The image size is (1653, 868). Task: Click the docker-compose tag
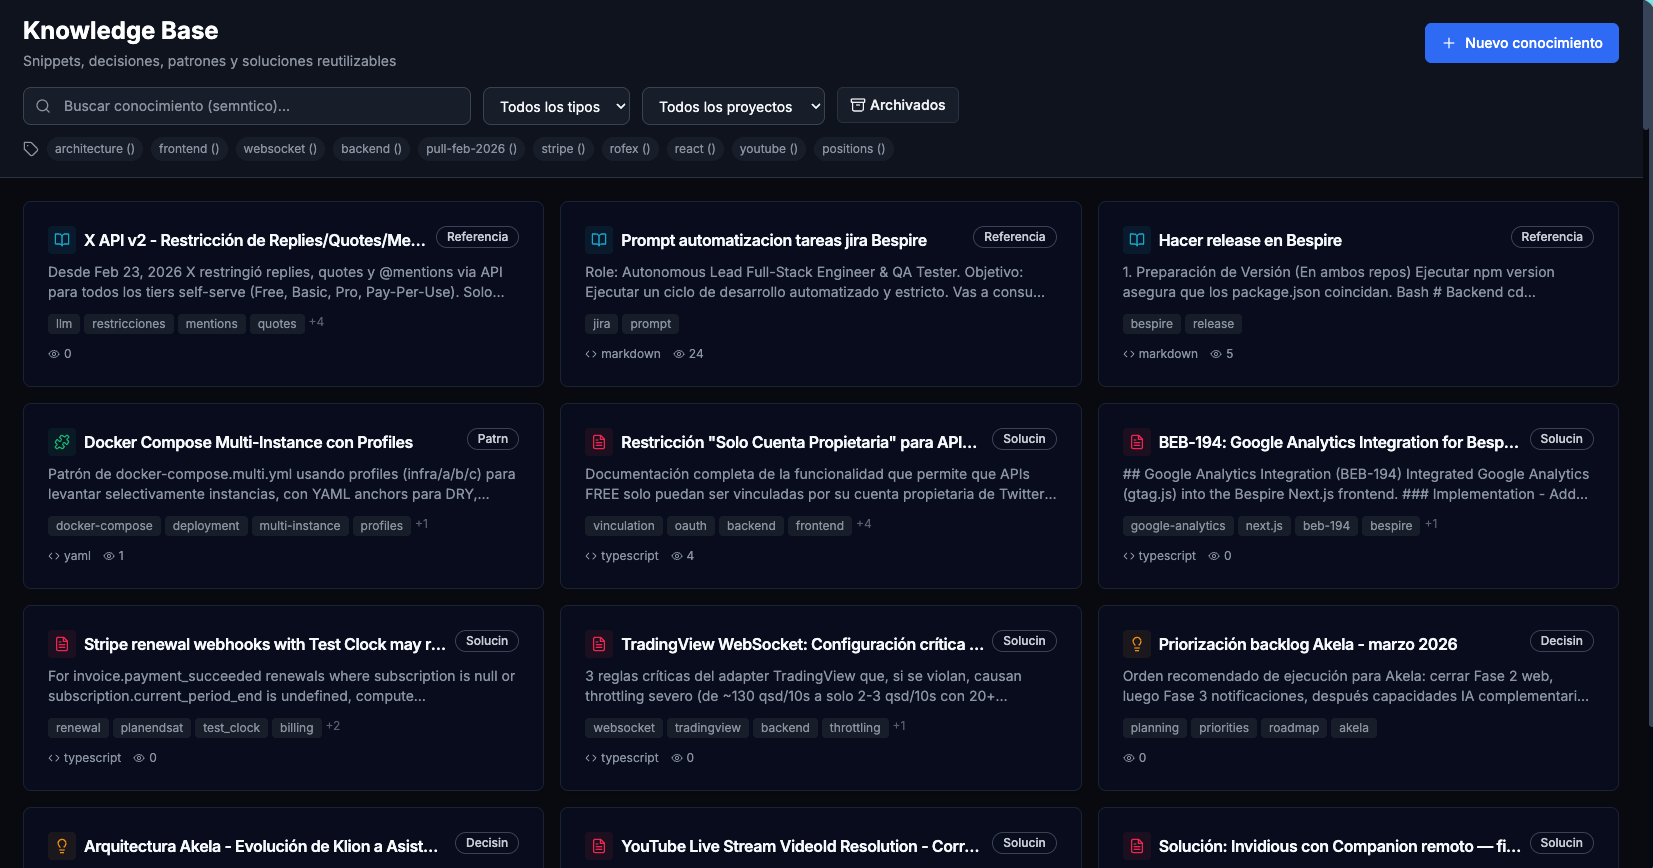(x=104, y=526)
